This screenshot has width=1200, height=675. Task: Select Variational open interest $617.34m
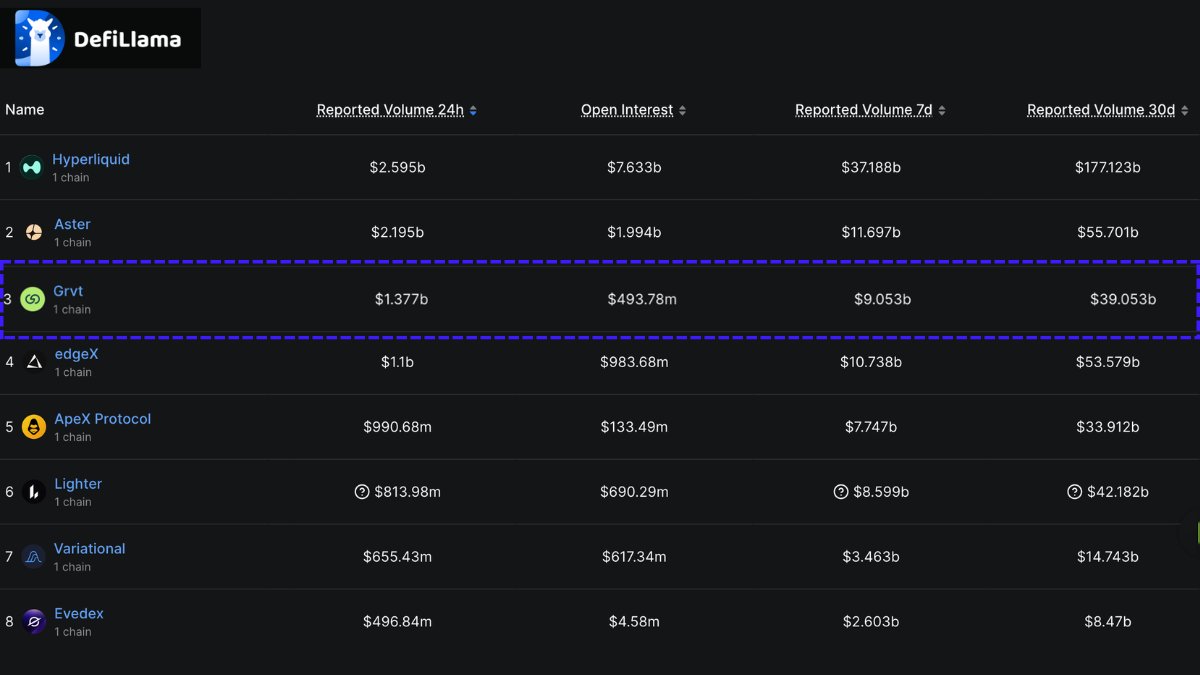(x=634, y=557)
